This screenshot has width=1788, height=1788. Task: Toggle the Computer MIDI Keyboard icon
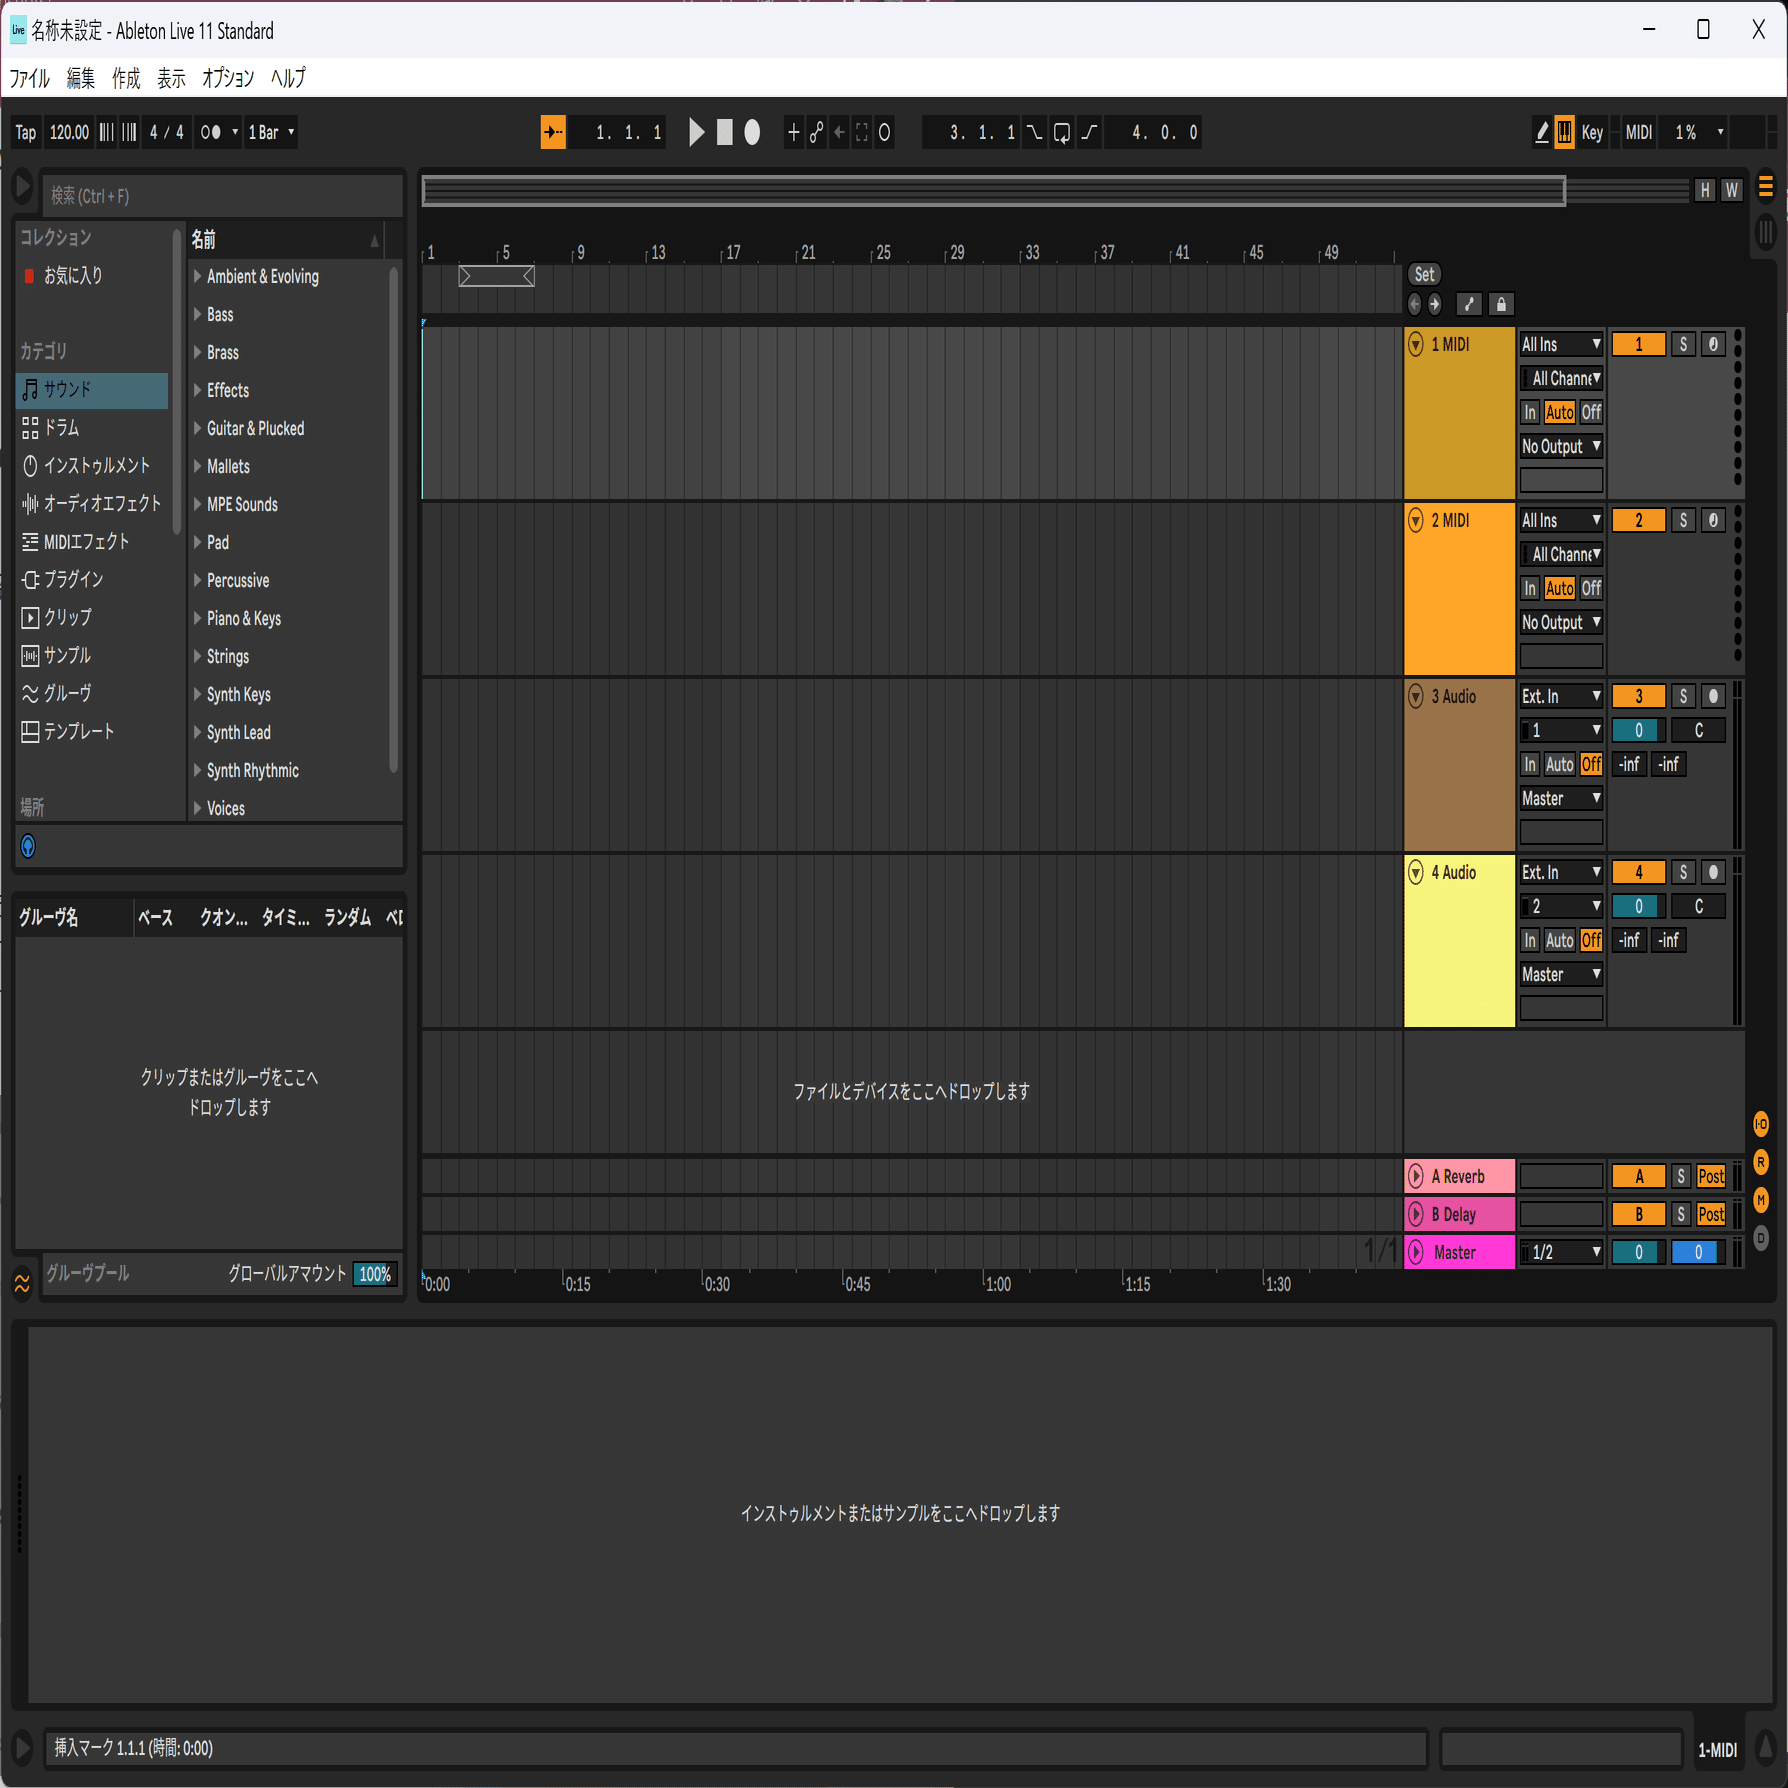click(x=1564, y=132)
